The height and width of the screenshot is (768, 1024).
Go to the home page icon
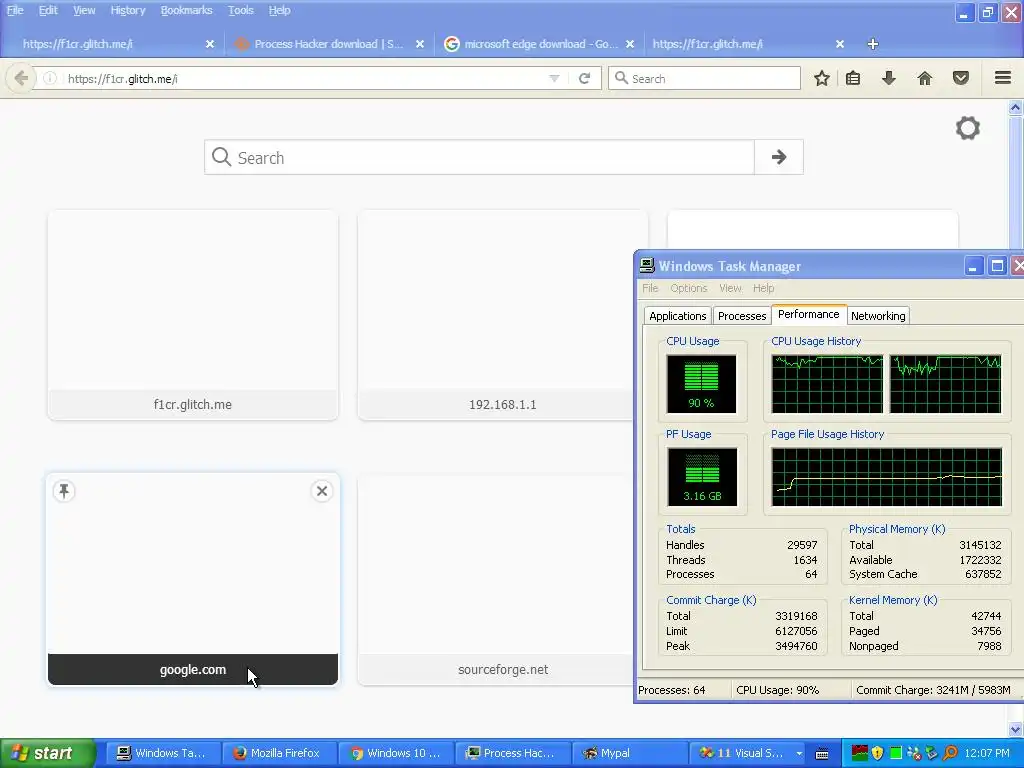pos(924,78)
